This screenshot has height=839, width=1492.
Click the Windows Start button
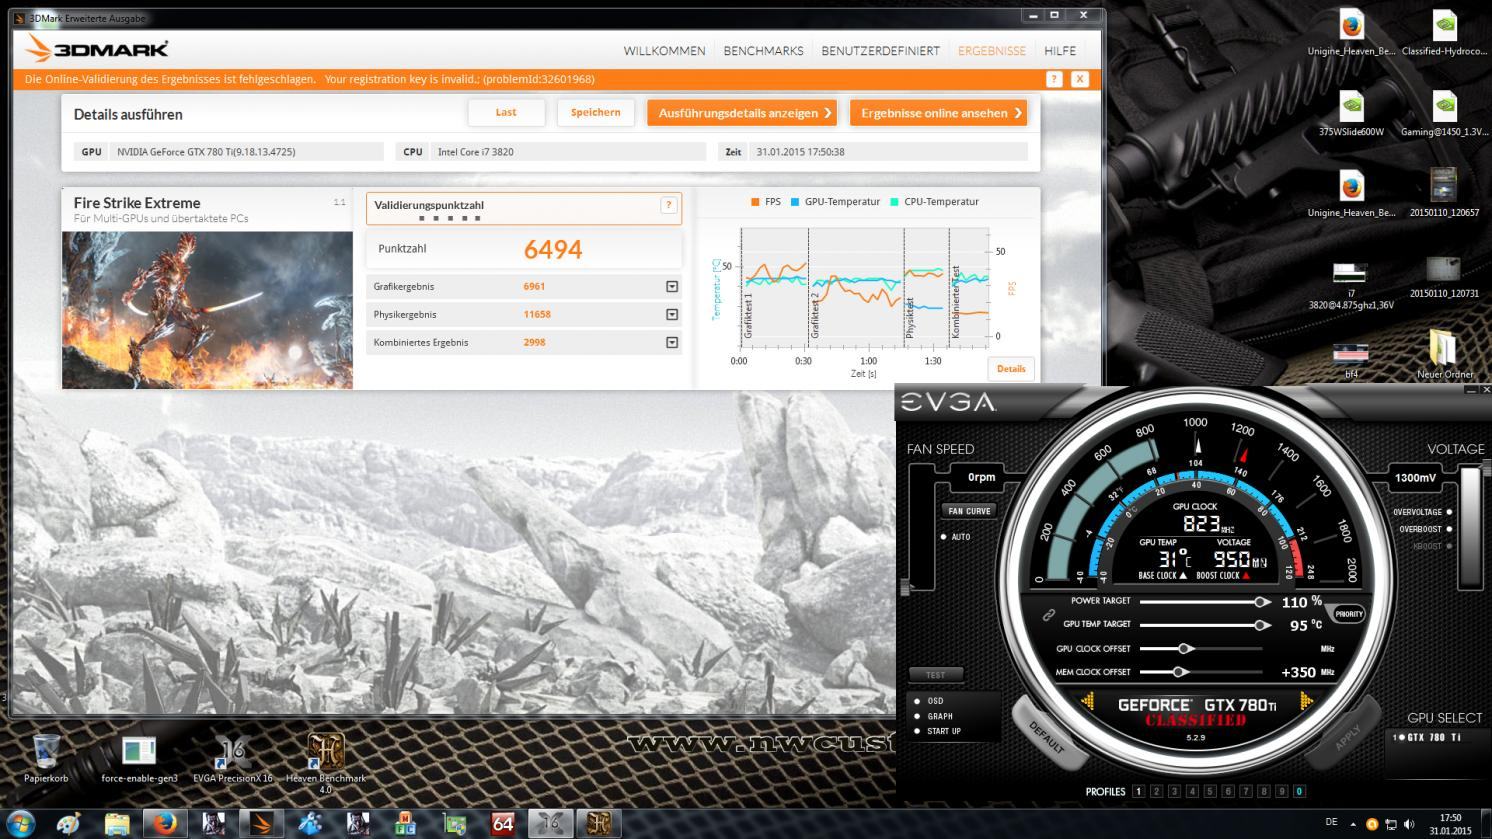point(20,824)
